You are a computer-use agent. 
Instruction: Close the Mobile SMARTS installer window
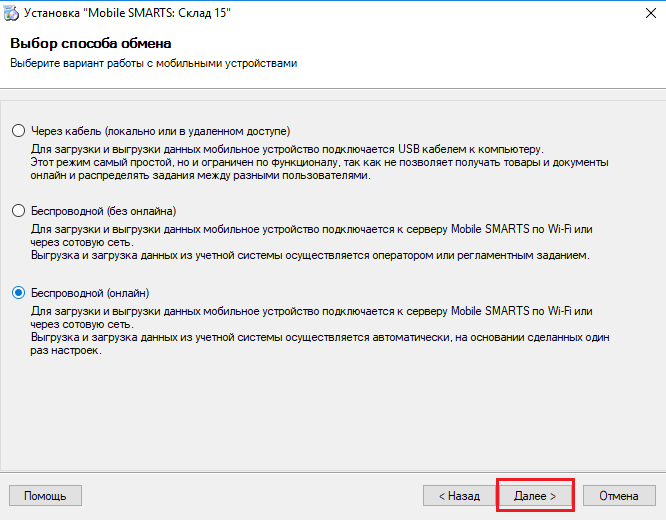(x=650, y=13)
